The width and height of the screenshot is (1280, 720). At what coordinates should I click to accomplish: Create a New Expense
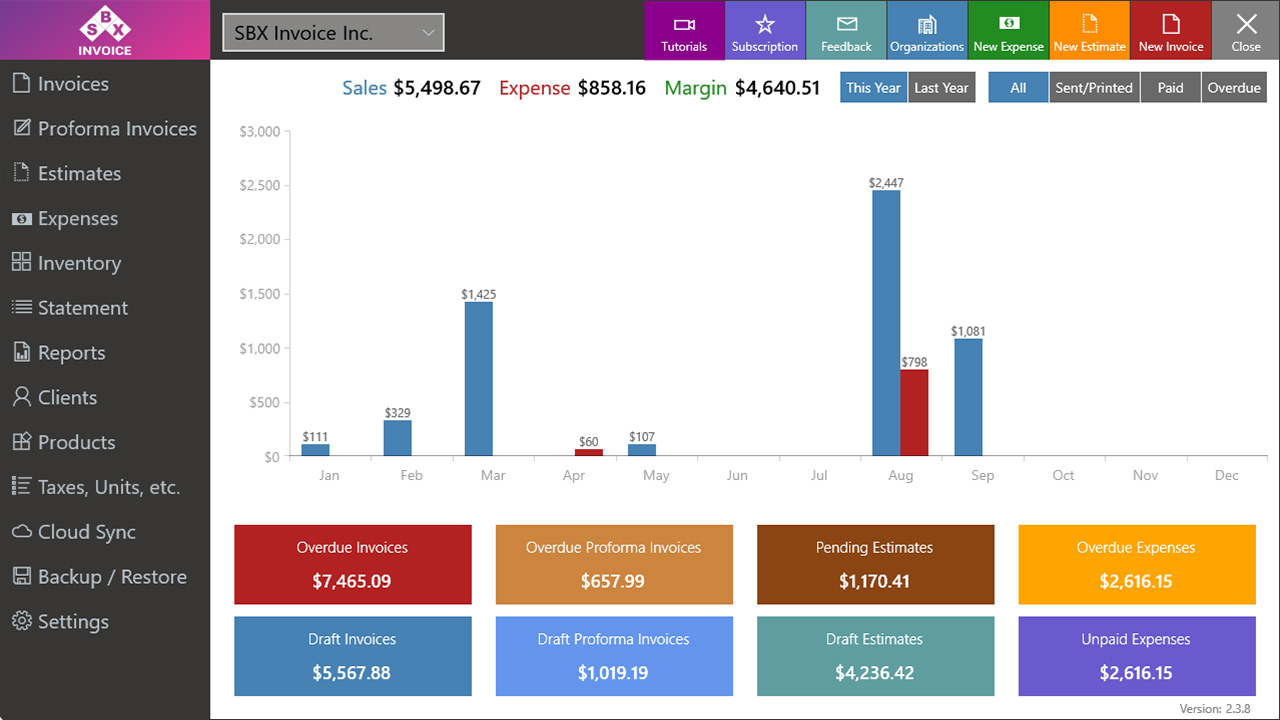click(1008, 31)
